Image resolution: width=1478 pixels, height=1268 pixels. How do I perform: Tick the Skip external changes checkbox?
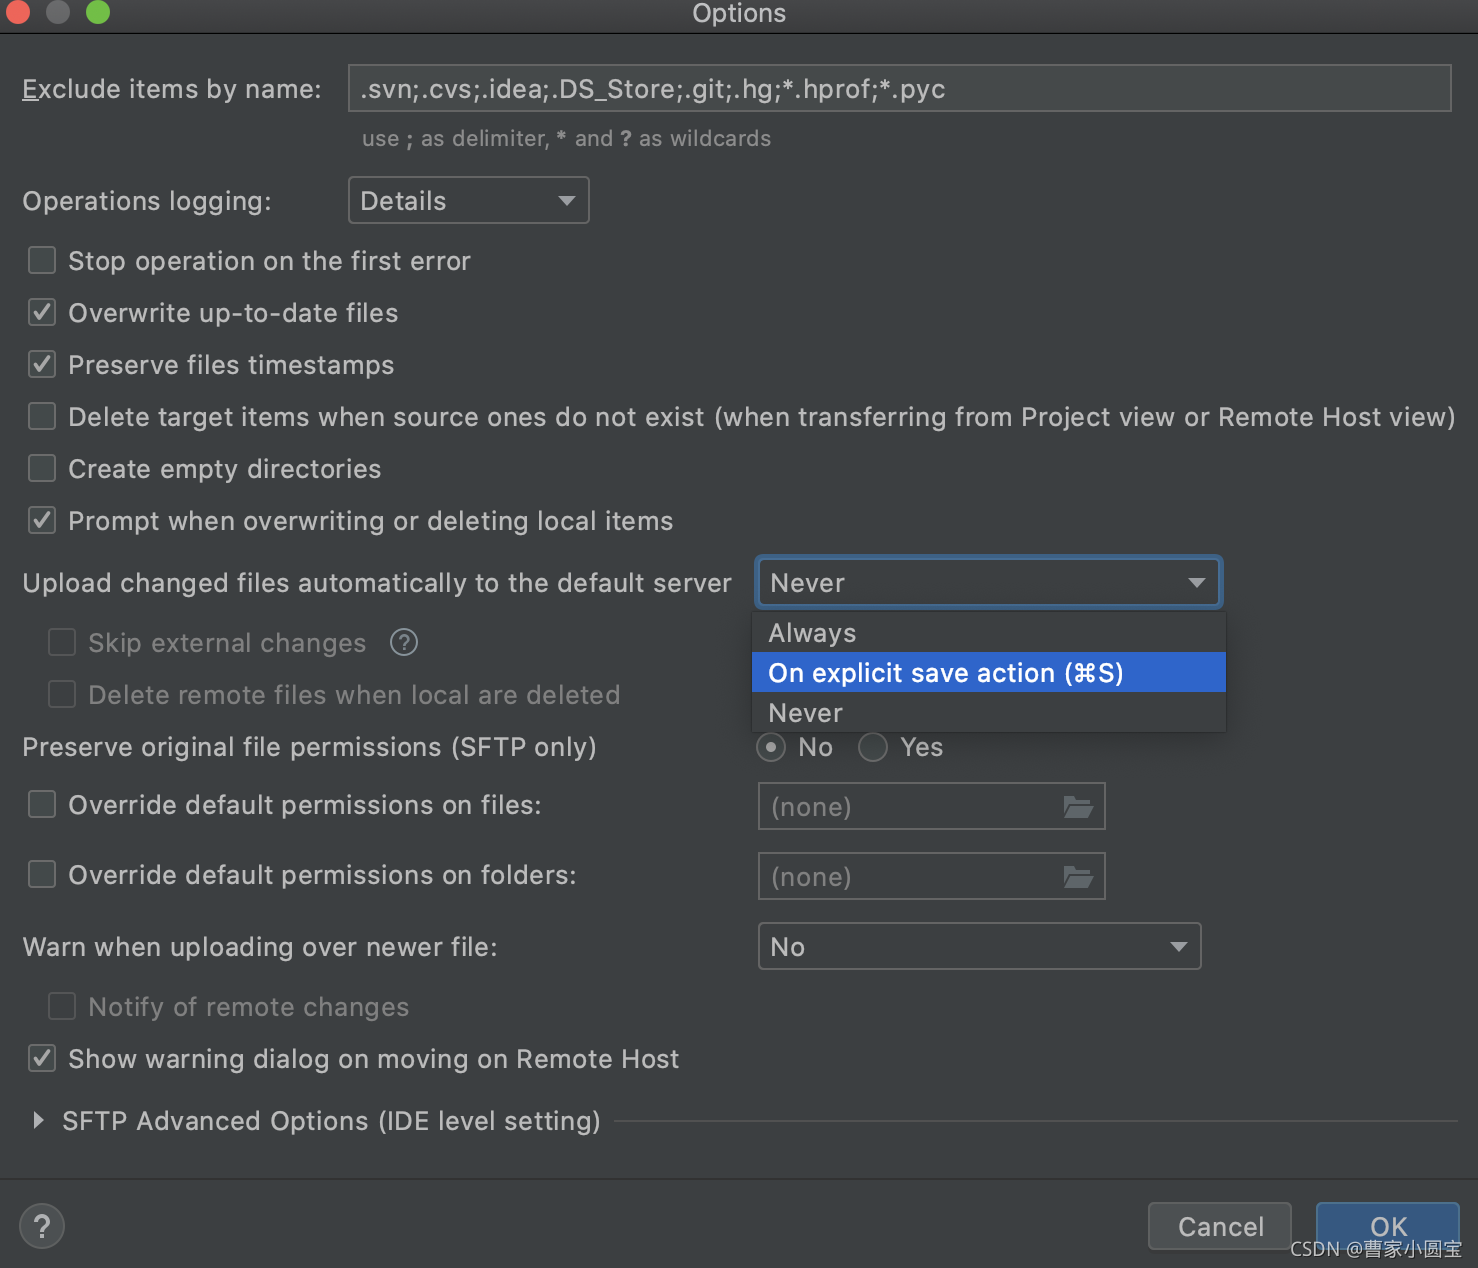62,642
